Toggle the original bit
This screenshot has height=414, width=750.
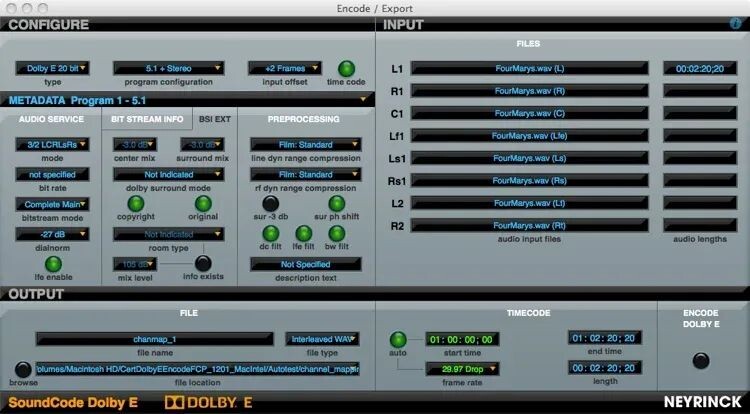pos(203,204)
